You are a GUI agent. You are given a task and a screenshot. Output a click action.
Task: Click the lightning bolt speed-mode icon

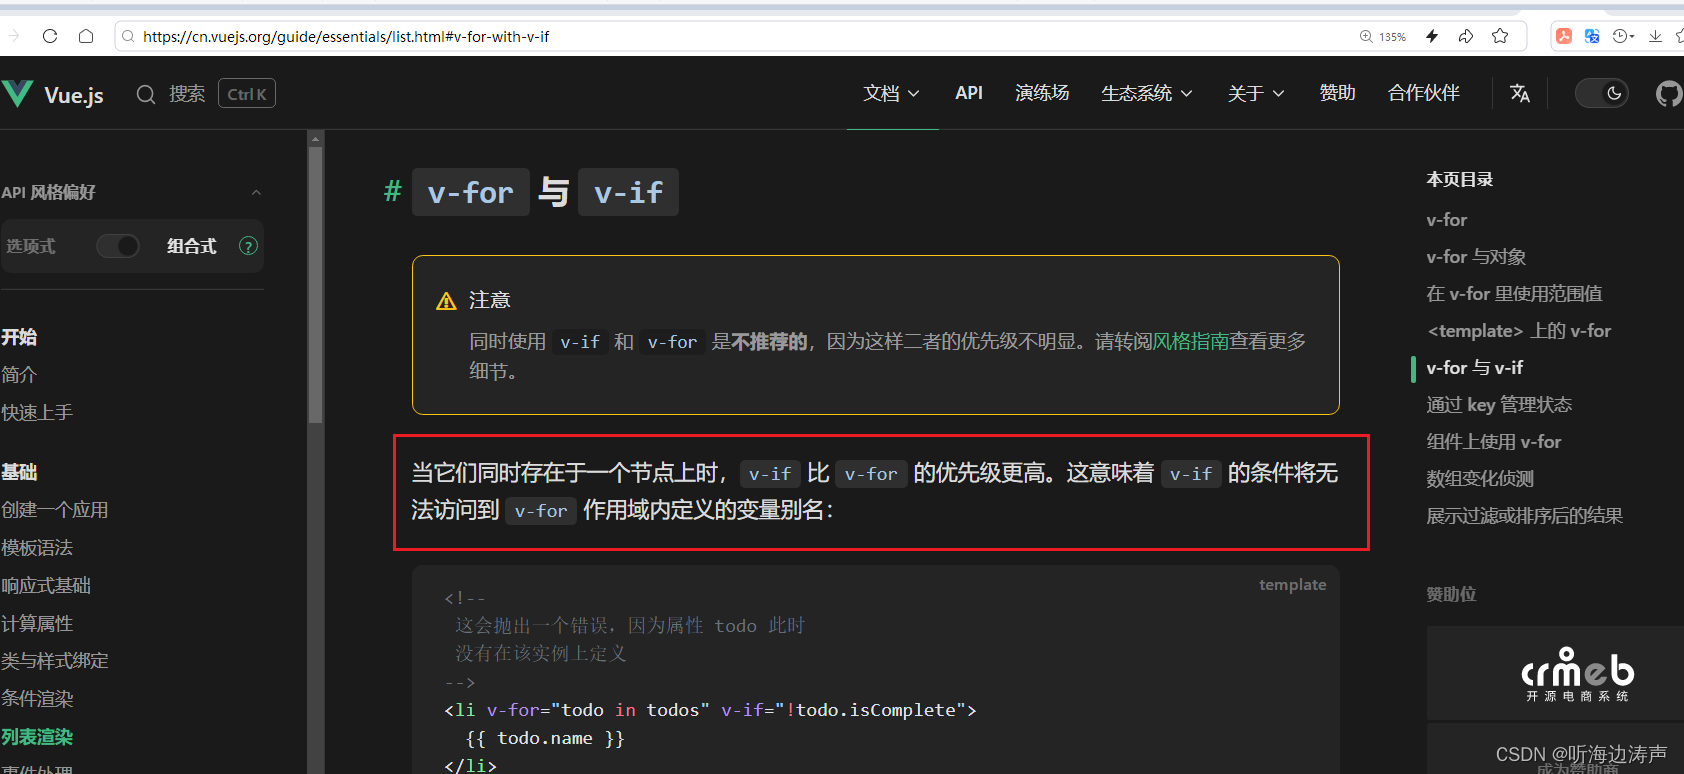(x=1432, y=36)
